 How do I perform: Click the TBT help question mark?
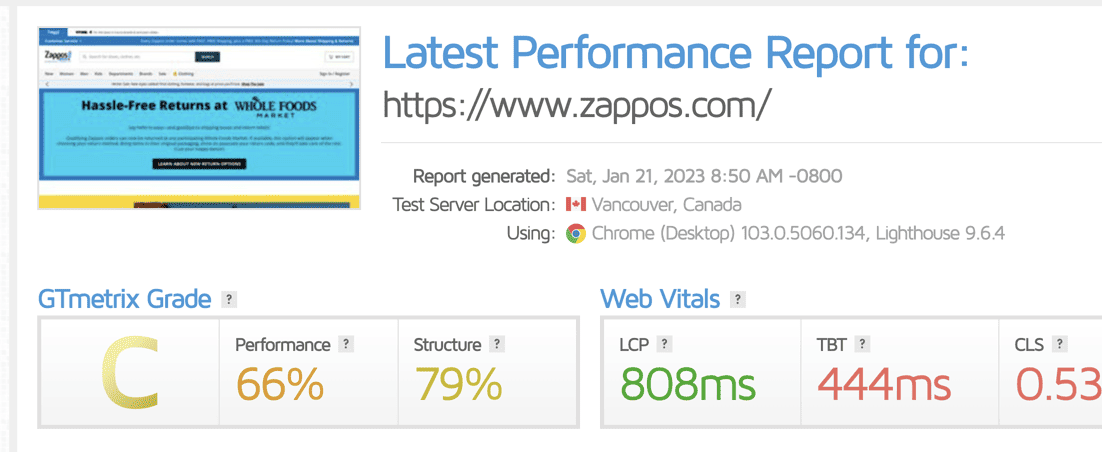[x=862, y=344]
